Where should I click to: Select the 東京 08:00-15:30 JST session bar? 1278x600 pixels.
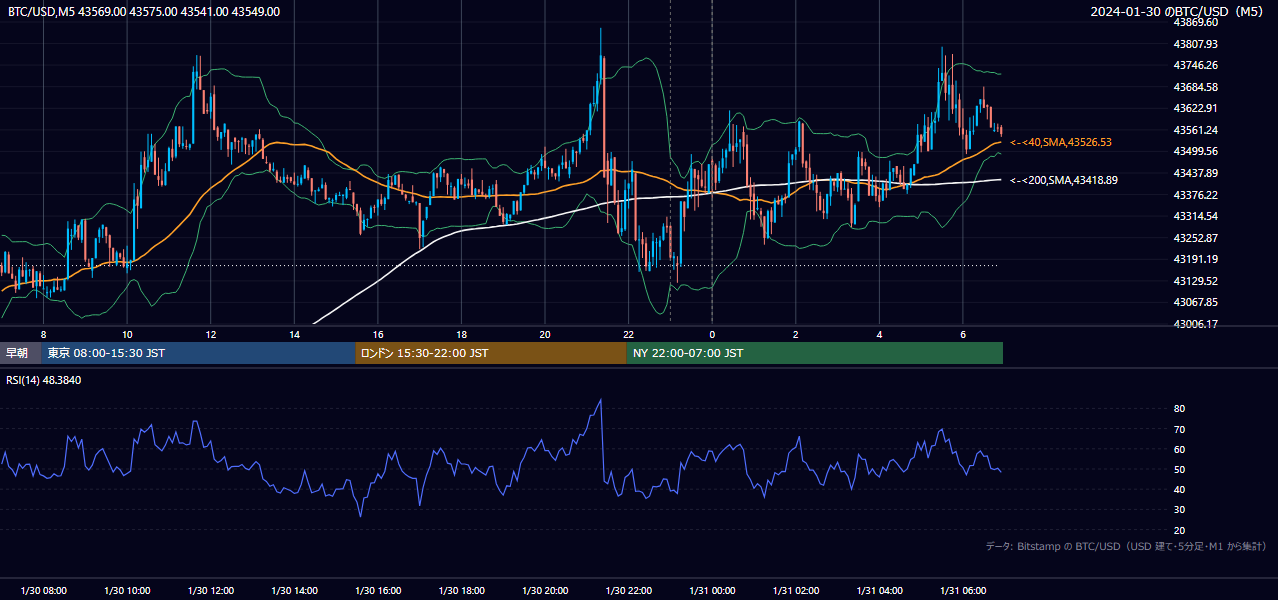tap(198, 353)
